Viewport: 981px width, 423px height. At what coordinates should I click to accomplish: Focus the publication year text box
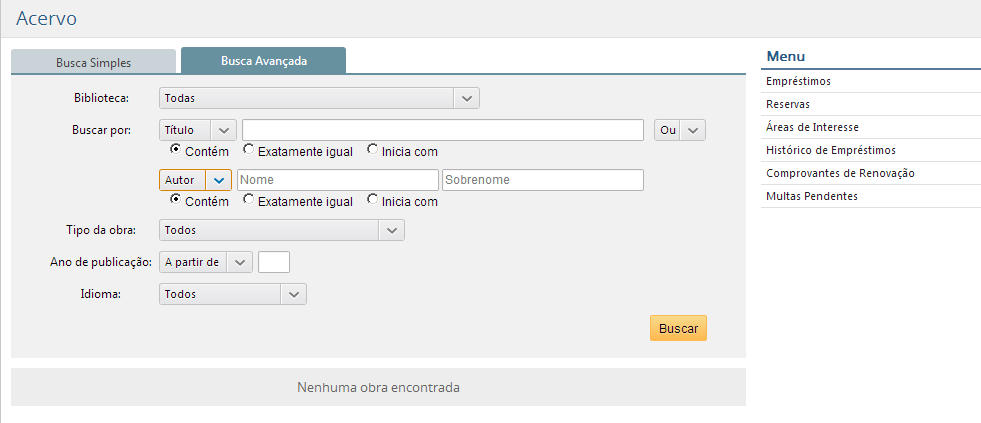click(273, 262)
